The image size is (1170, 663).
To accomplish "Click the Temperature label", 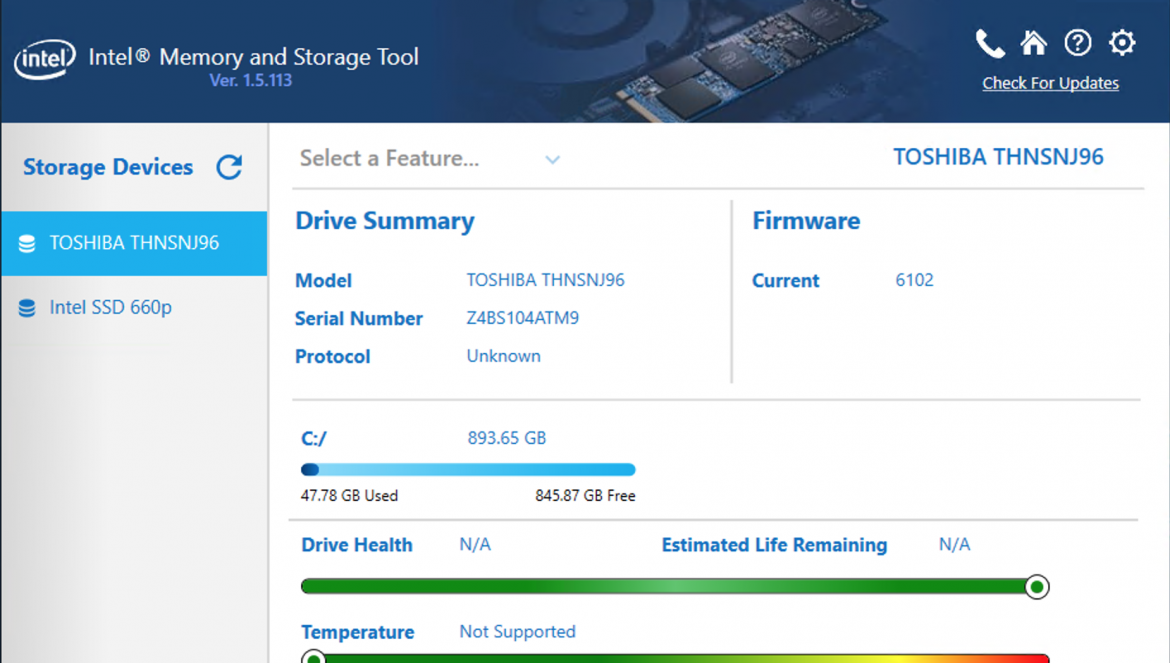I will click(357, 632).
